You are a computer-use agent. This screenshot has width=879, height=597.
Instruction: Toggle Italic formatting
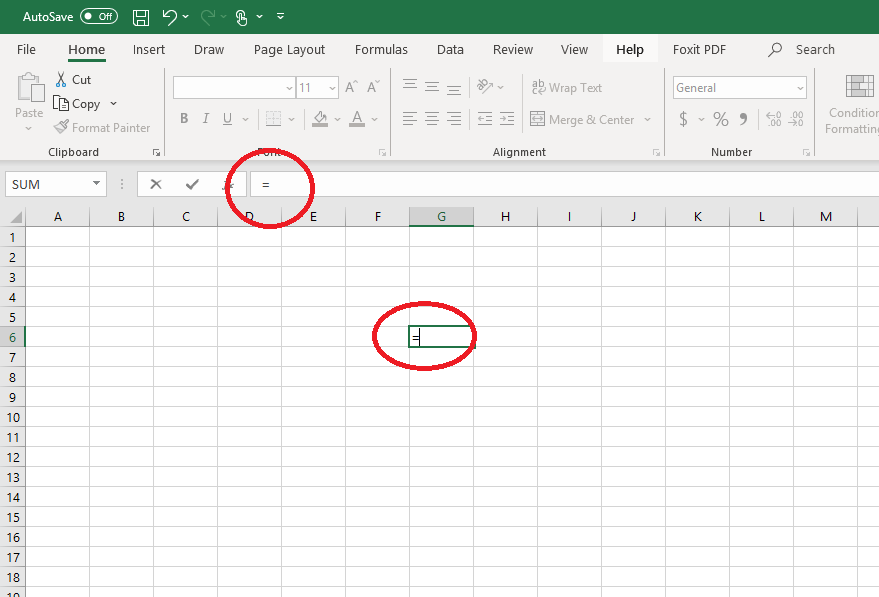(x=206, y=119)
